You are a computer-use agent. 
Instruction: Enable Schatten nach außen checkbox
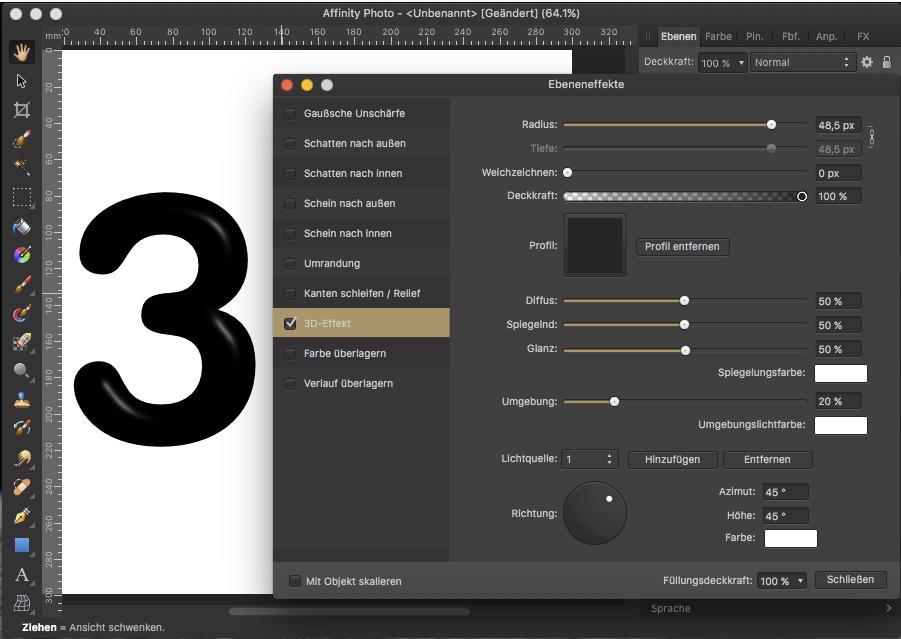[290, 143]
